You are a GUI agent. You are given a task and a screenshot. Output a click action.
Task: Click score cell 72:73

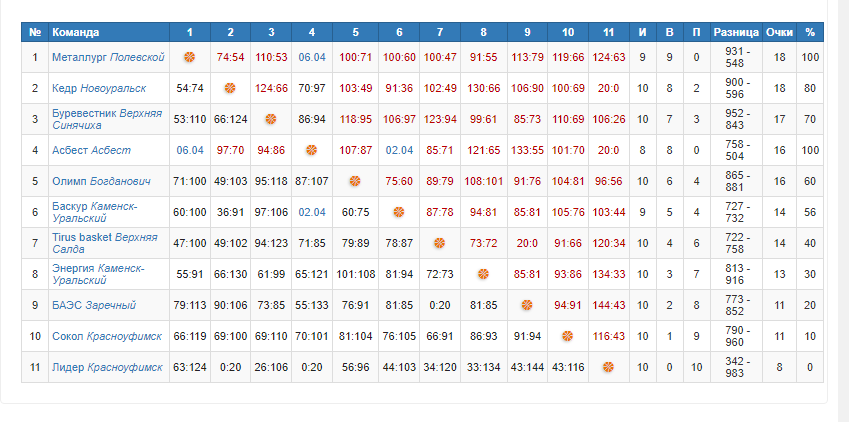click(x=440, y=274)
